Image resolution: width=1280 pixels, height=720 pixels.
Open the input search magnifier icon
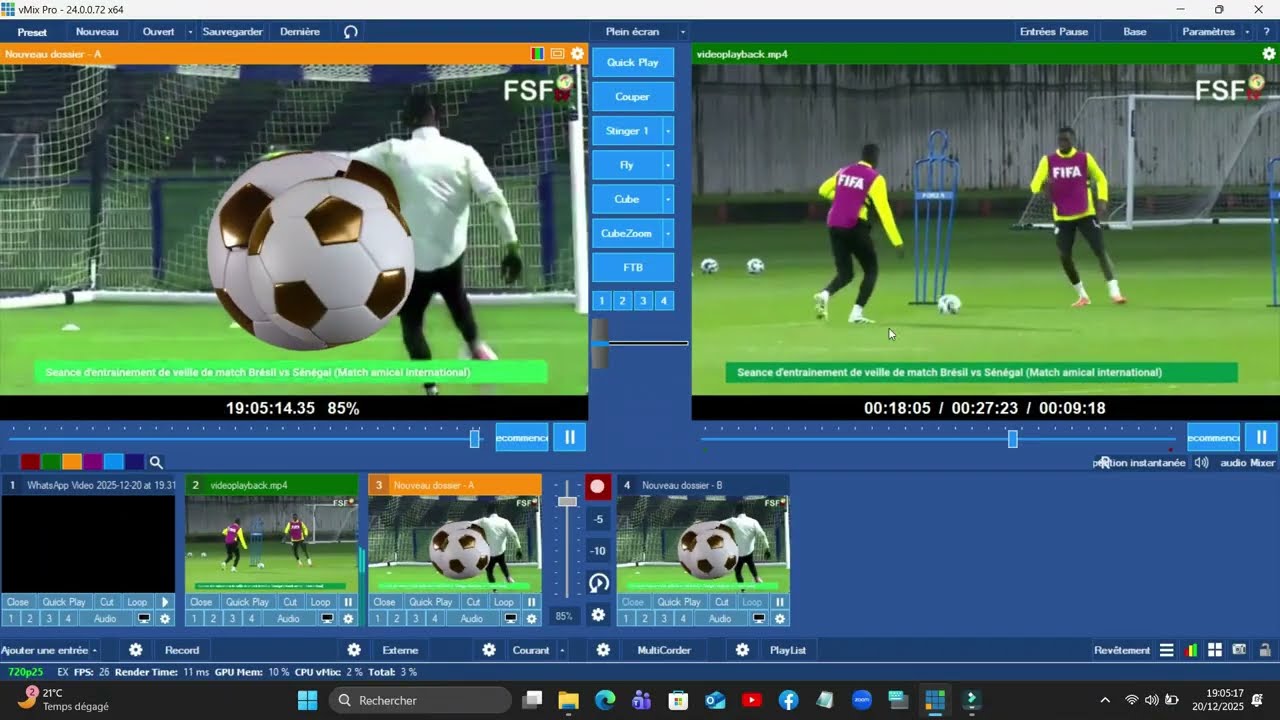point(156,462)
